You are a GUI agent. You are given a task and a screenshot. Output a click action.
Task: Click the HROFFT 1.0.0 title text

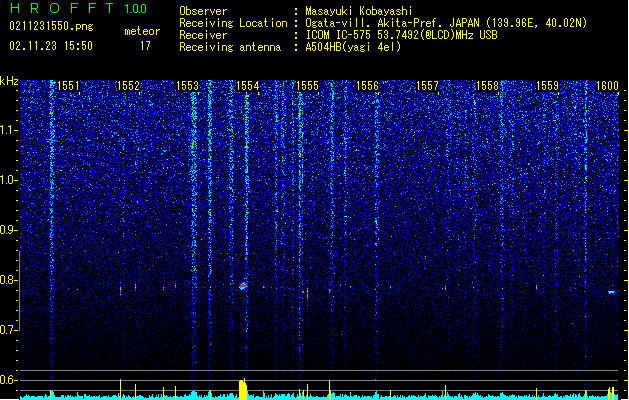[x=78, y=8]
